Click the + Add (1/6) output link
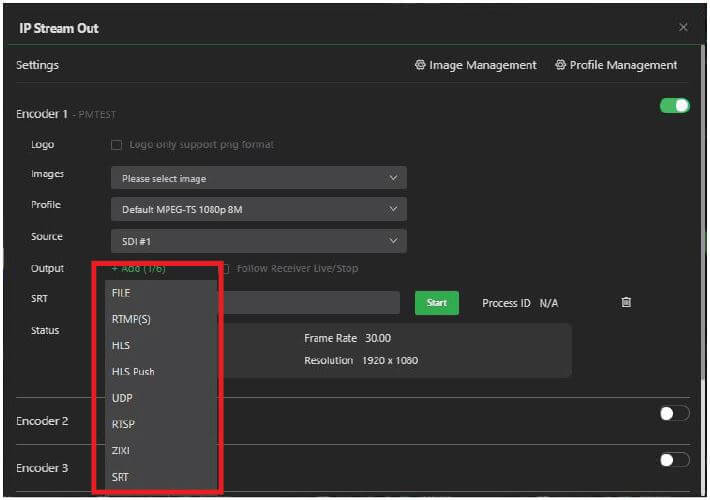This screenshot has height=500, width=710. click(x=139, y=269)
